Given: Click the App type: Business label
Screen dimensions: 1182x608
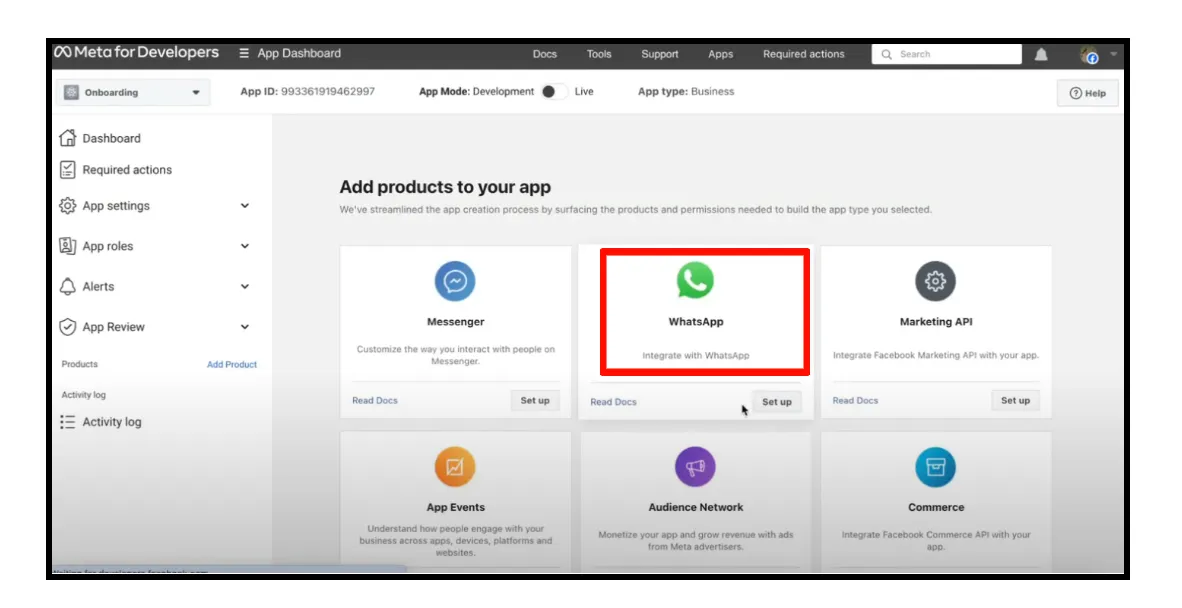Looking at the screenshot, I should point(686,91).
